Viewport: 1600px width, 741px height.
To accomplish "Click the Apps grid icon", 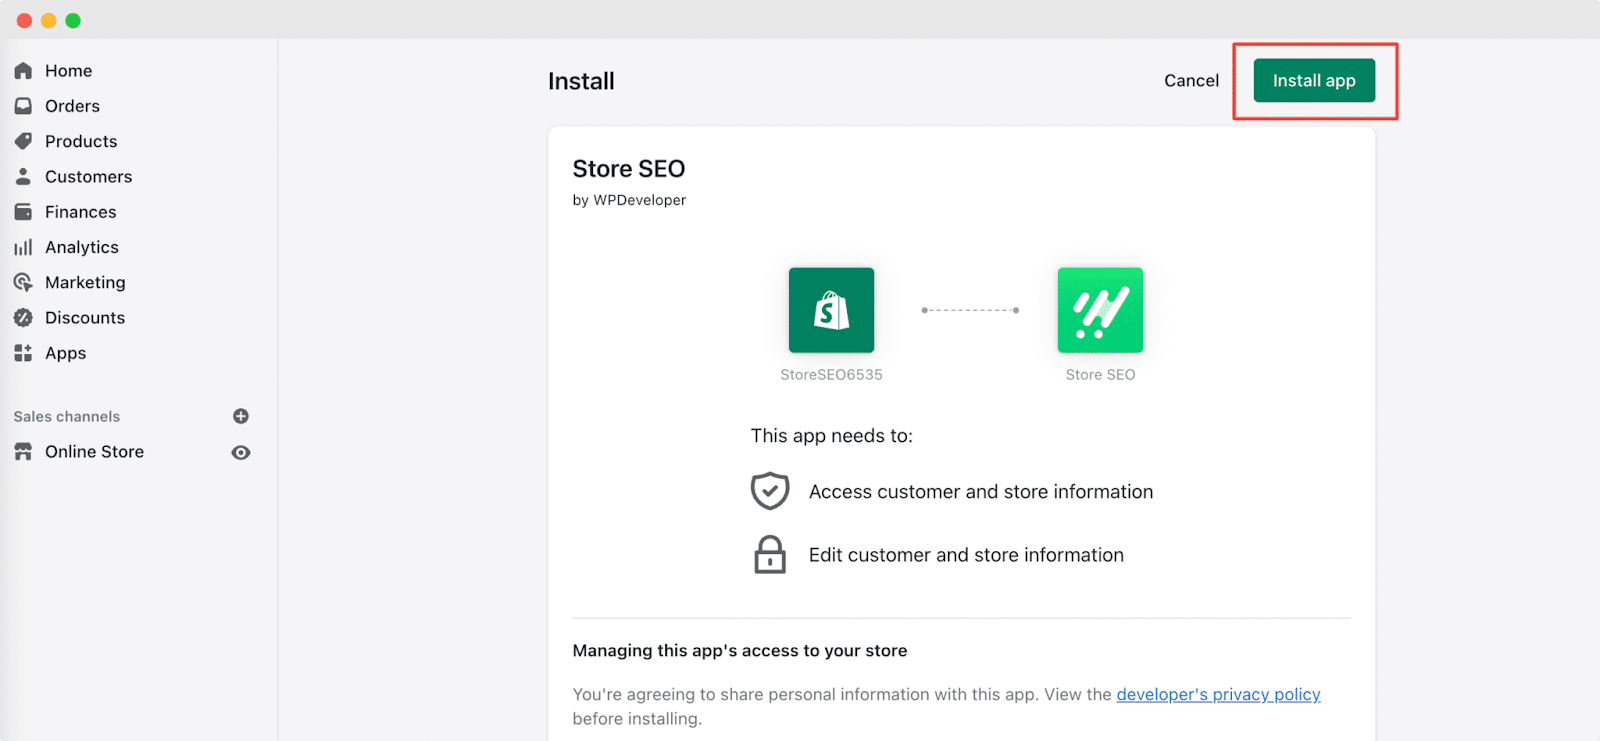I will (23, 353).
